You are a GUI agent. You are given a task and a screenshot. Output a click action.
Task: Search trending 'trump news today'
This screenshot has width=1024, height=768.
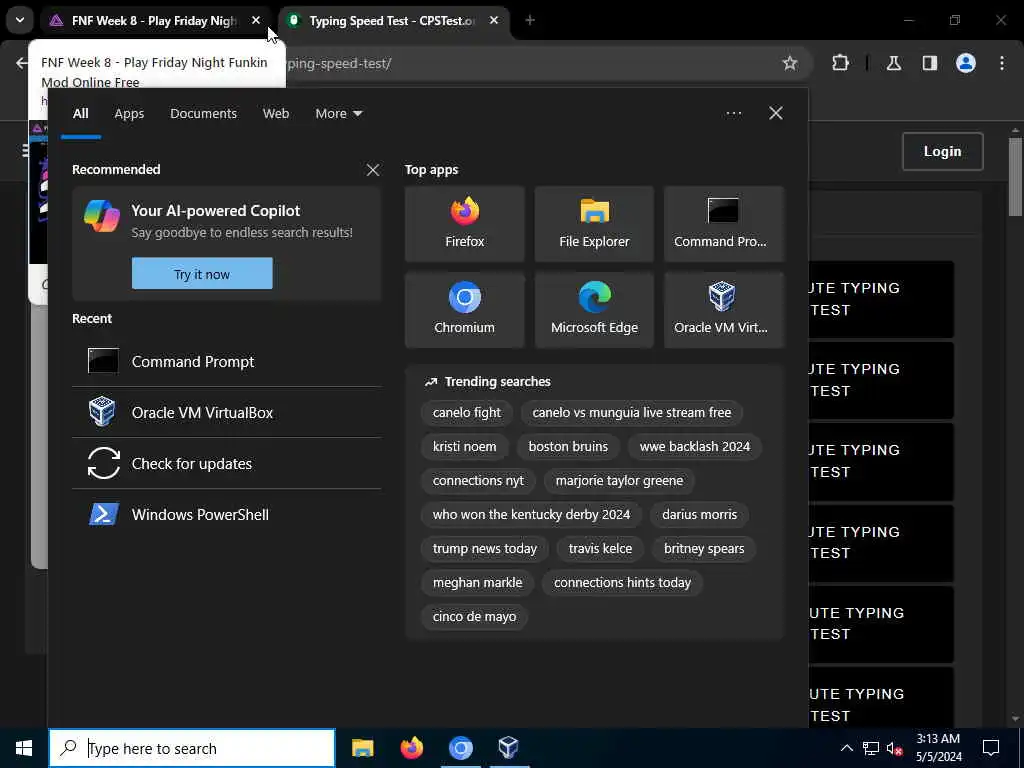point(485,548)
